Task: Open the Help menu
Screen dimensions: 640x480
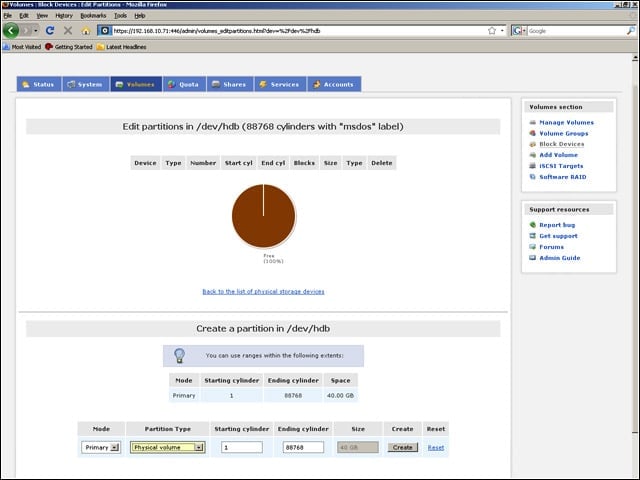Action: 140,16
